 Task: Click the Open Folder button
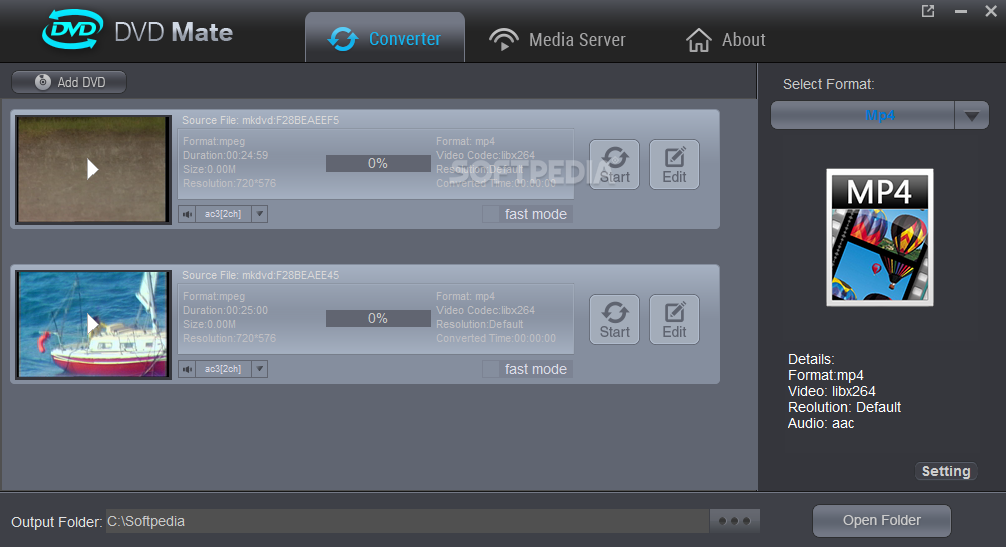point(882,521)
